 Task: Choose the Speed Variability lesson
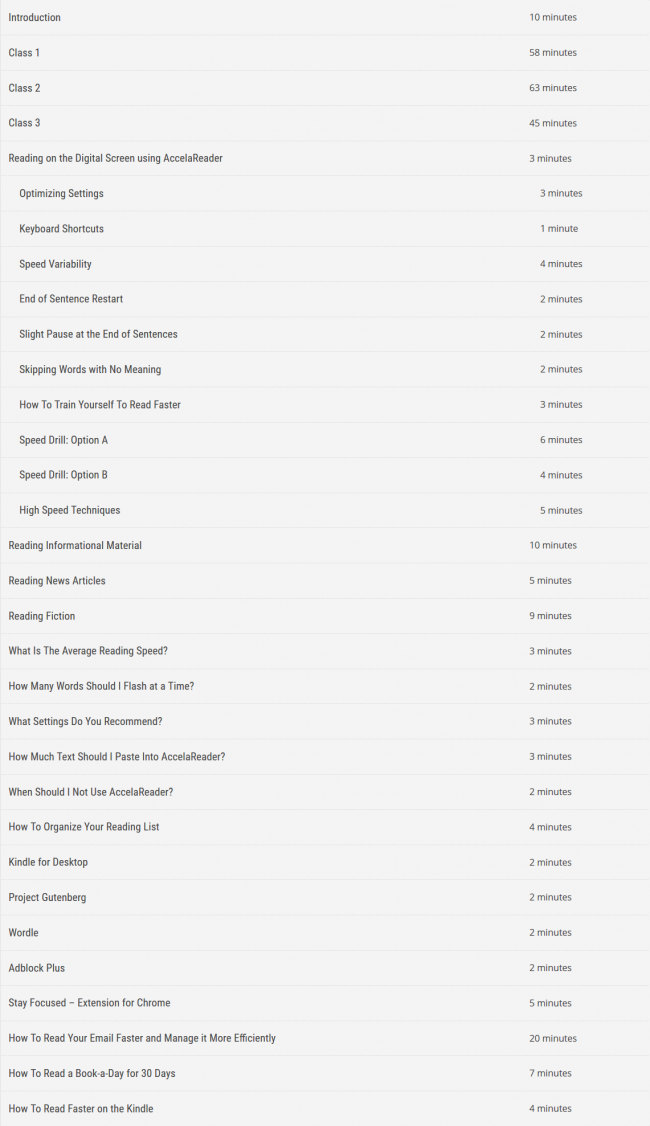point(325,264)
